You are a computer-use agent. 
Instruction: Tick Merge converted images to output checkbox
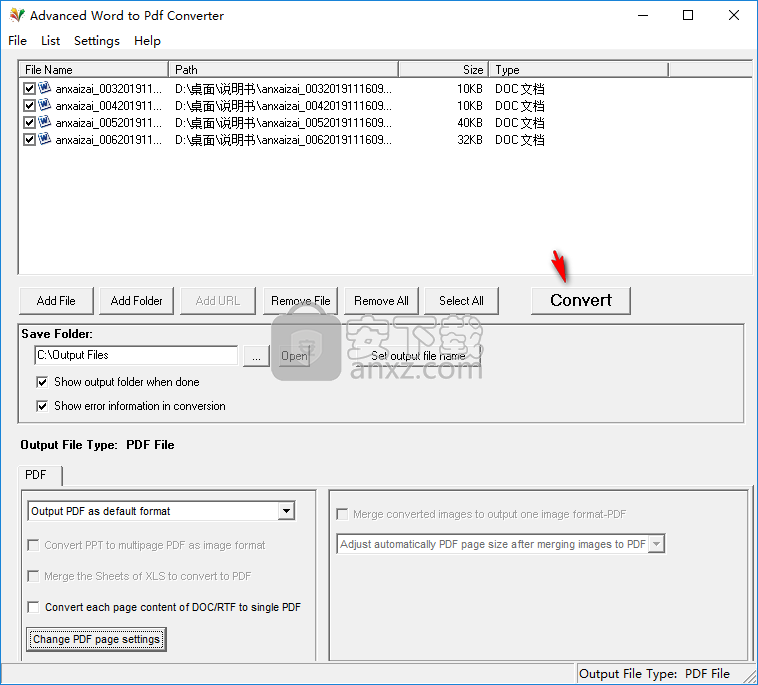342,514
